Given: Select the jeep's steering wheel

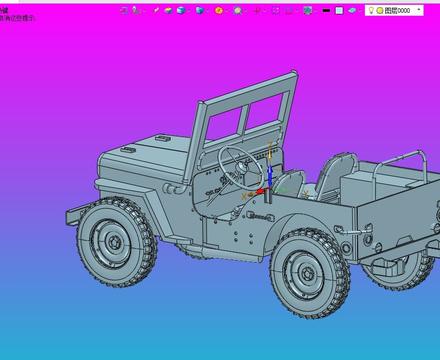Looking at the screenshot, I should pos(237,166).
